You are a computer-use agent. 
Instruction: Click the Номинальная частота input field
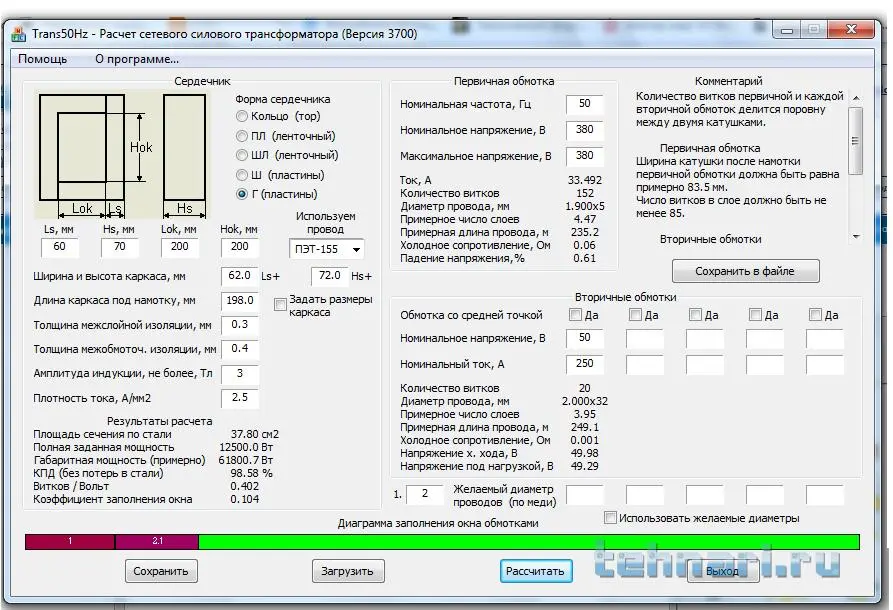[x=585, y=104]
